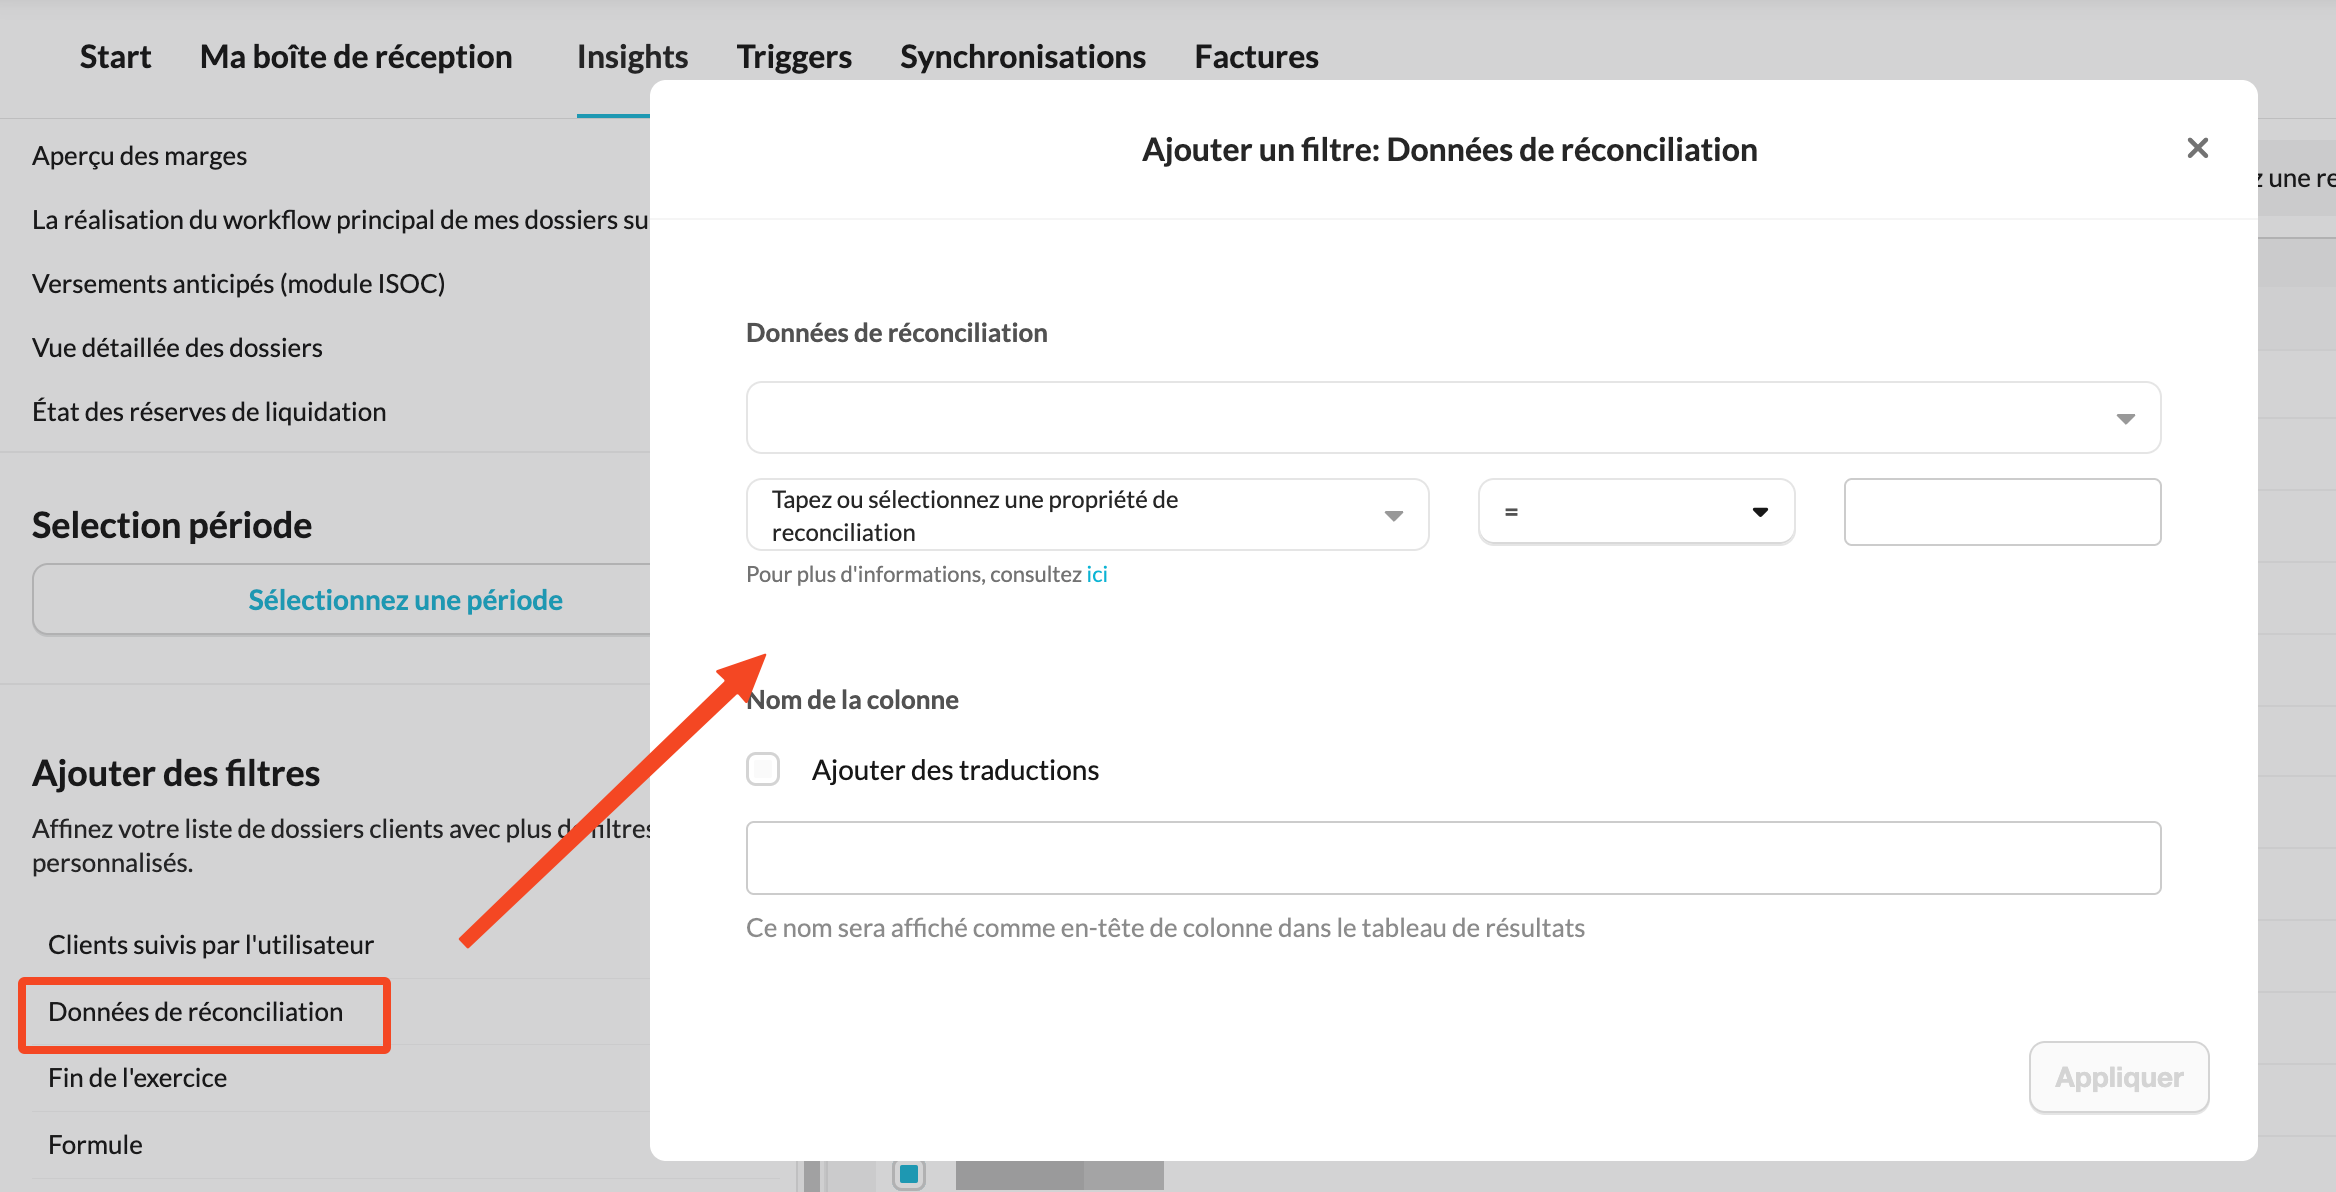2336x1192 pixels.
Task: Tick the Ajouter des traductions checkbox
Action: (x=763, y=769)
